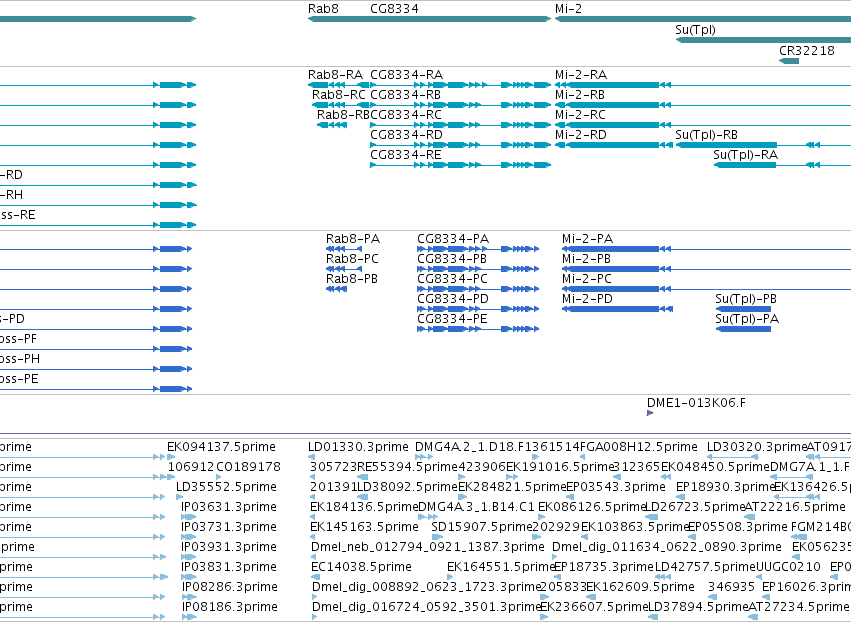Click EST LD30320.3prime label
Viewport: 851px width, 622px height.
click(757, 447)
